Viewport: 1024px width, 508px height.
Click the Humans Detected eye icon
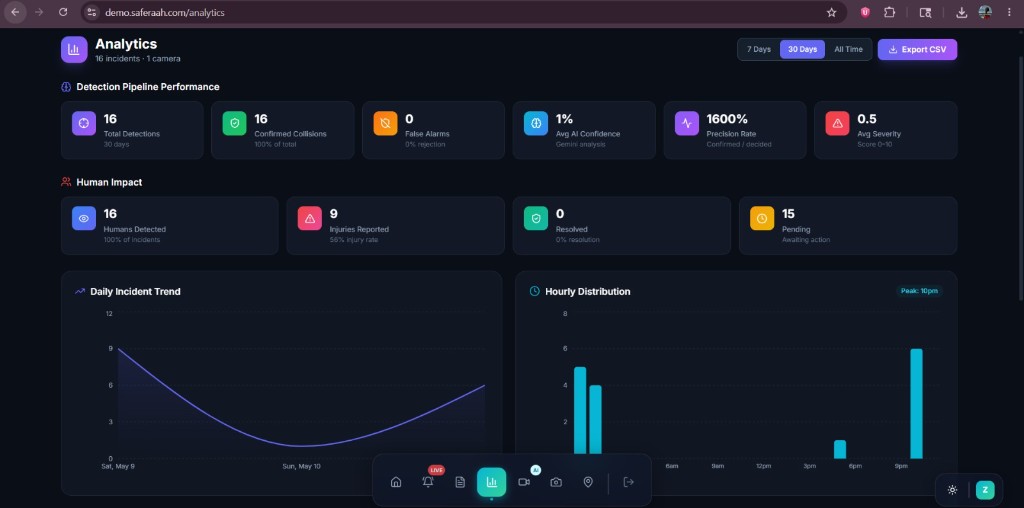pos(84,218)
